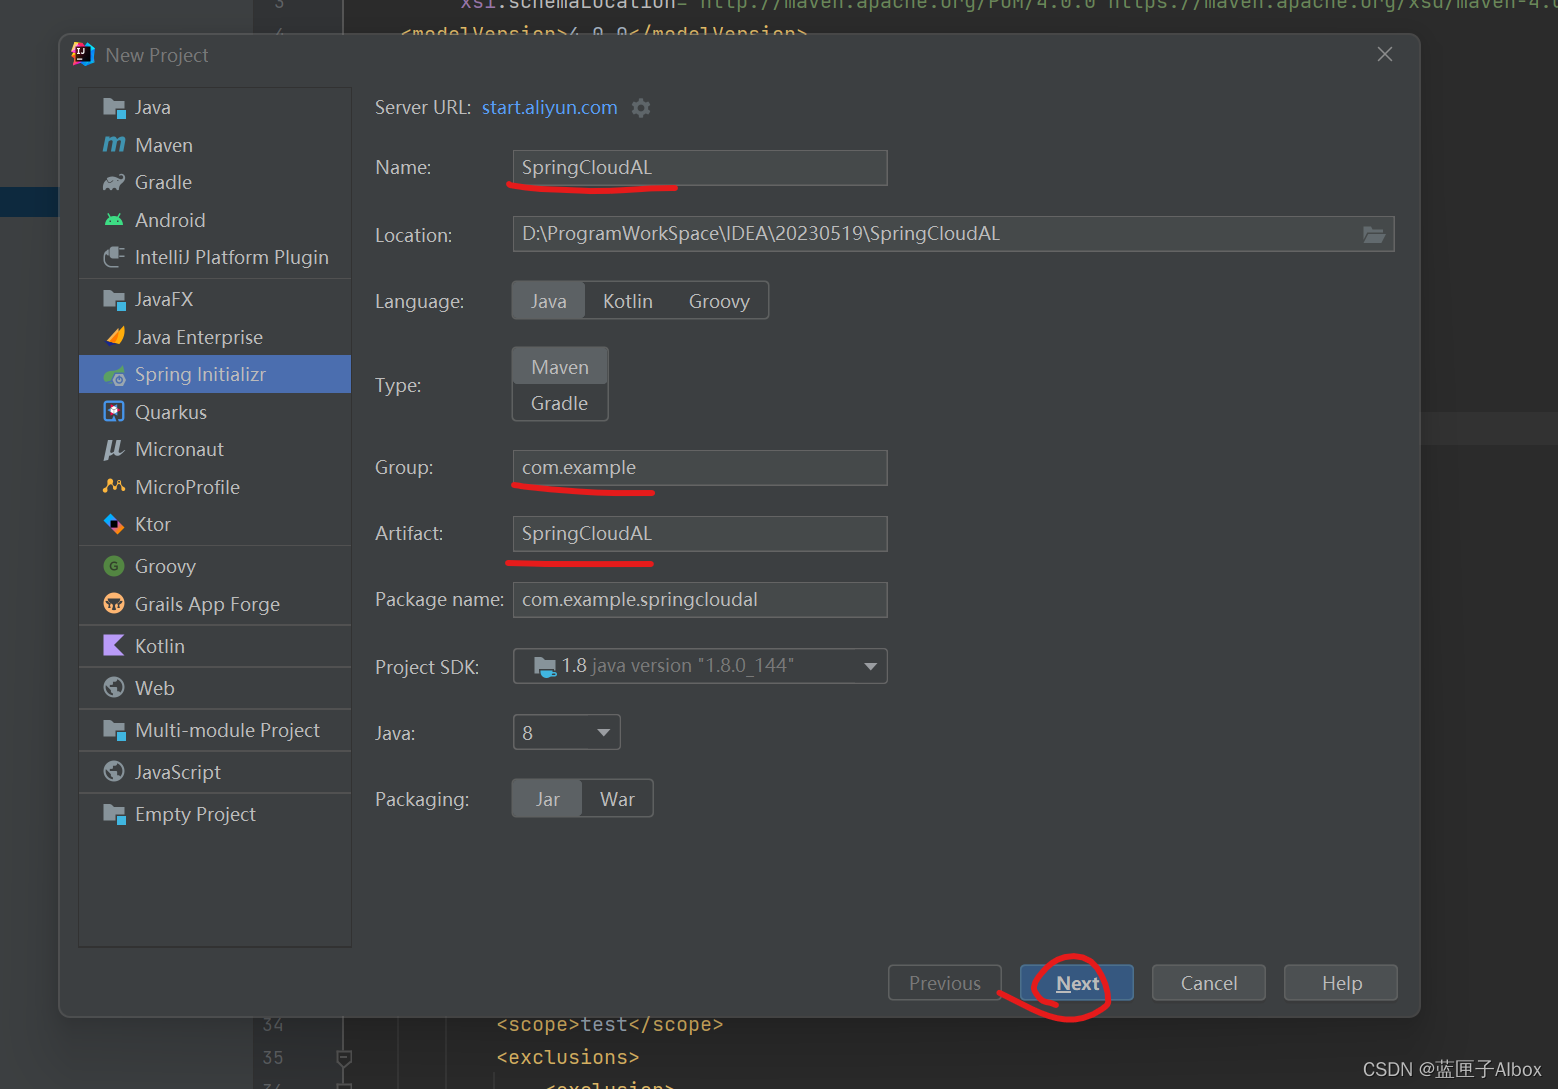Click the Maven 'm' icon in sidebar

click(114, 145)
